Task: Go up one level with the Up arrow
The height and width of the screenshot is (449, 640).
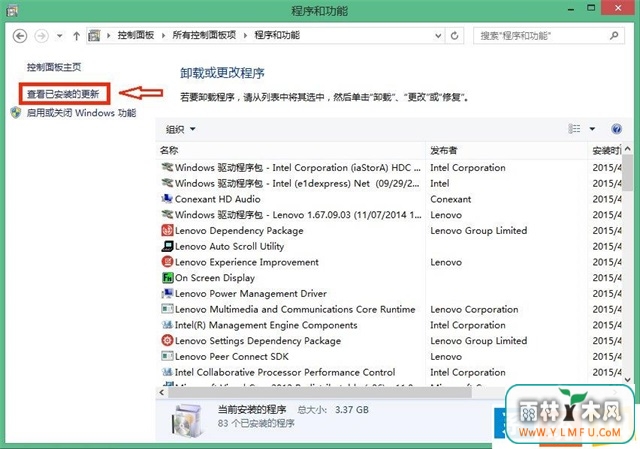Action: pyautogui.click(x=76, y=36)
